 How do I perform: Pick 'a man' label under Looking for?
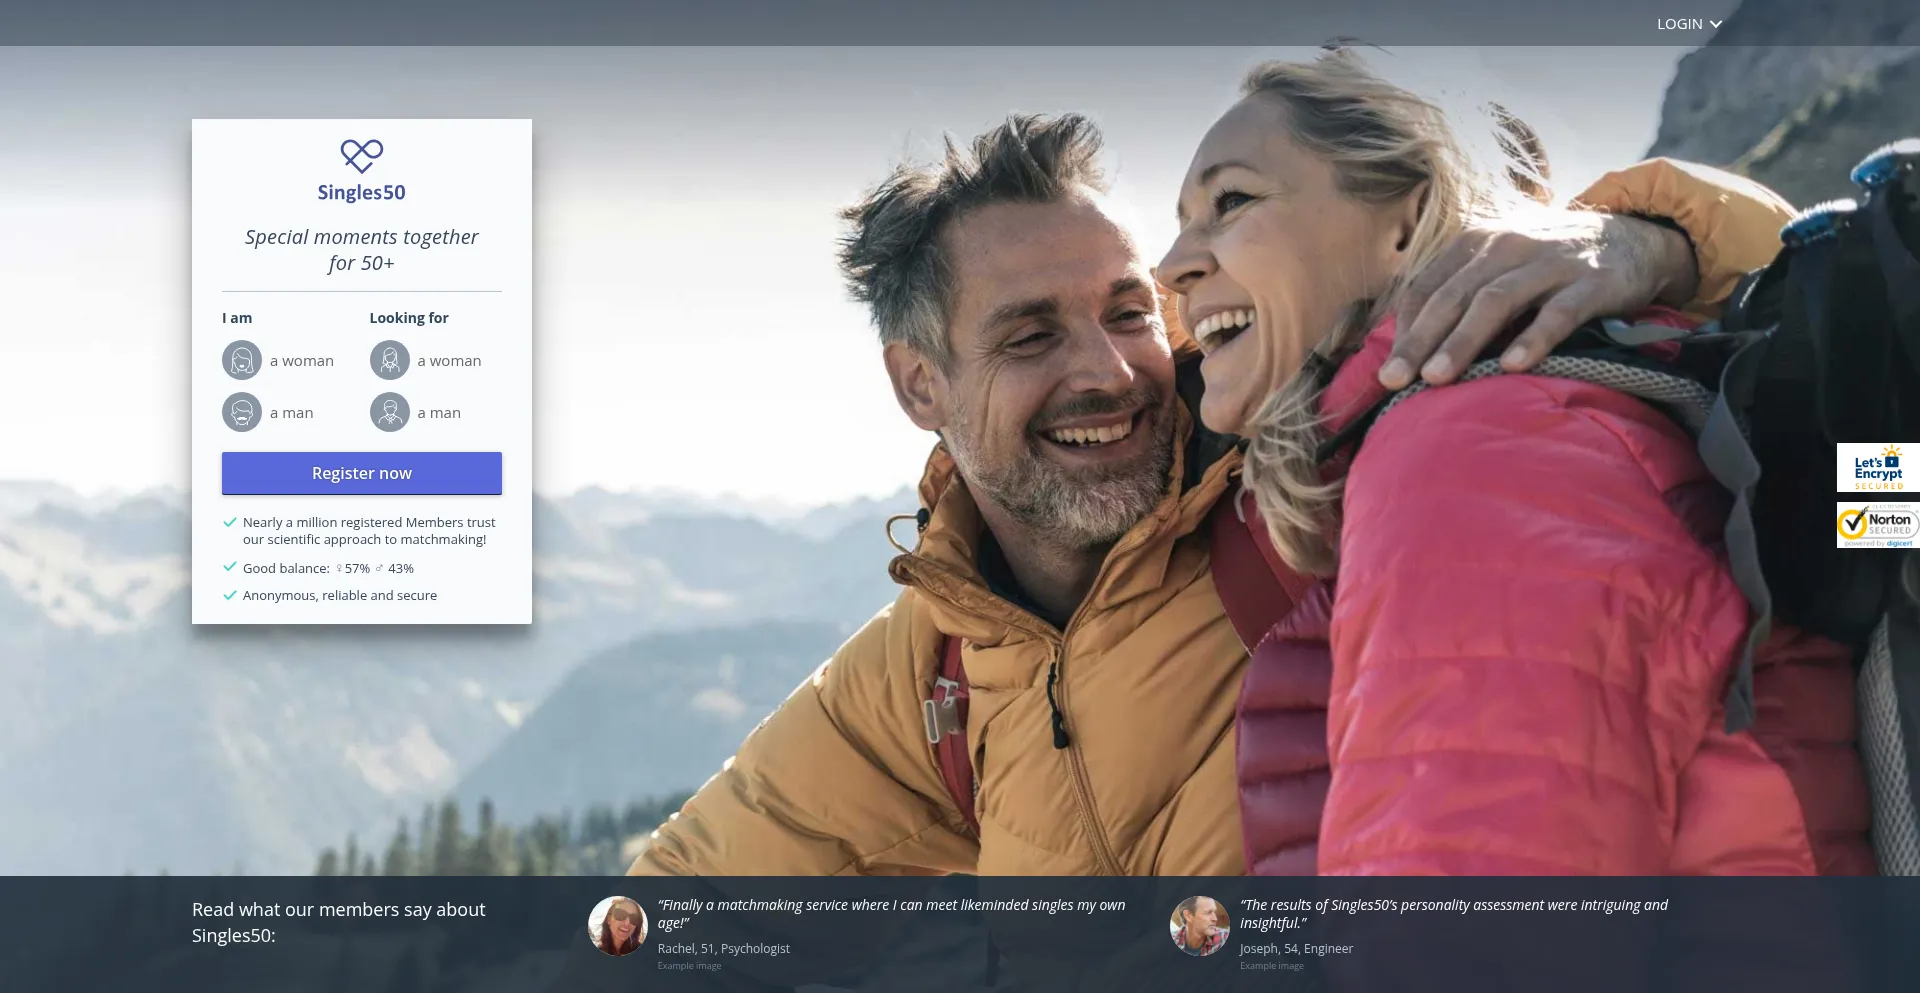(x=439, y=413)
